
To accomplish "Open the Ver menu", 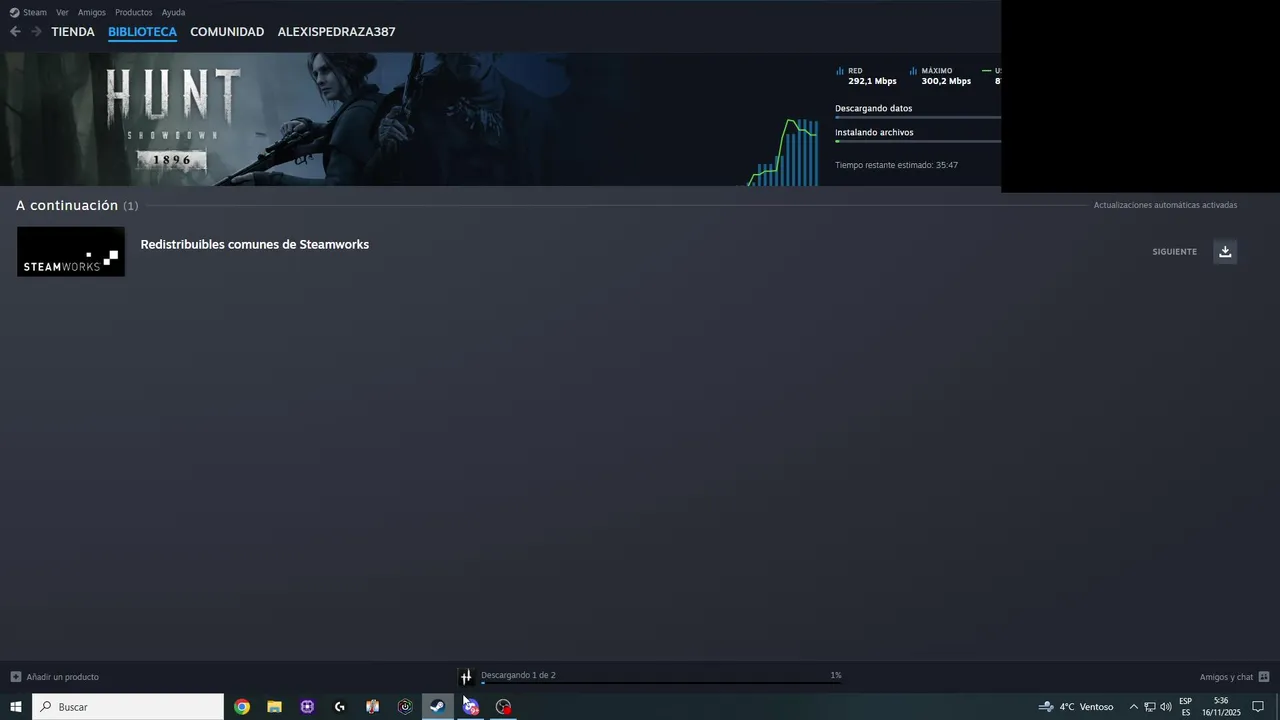I will (x=62, y=12).
